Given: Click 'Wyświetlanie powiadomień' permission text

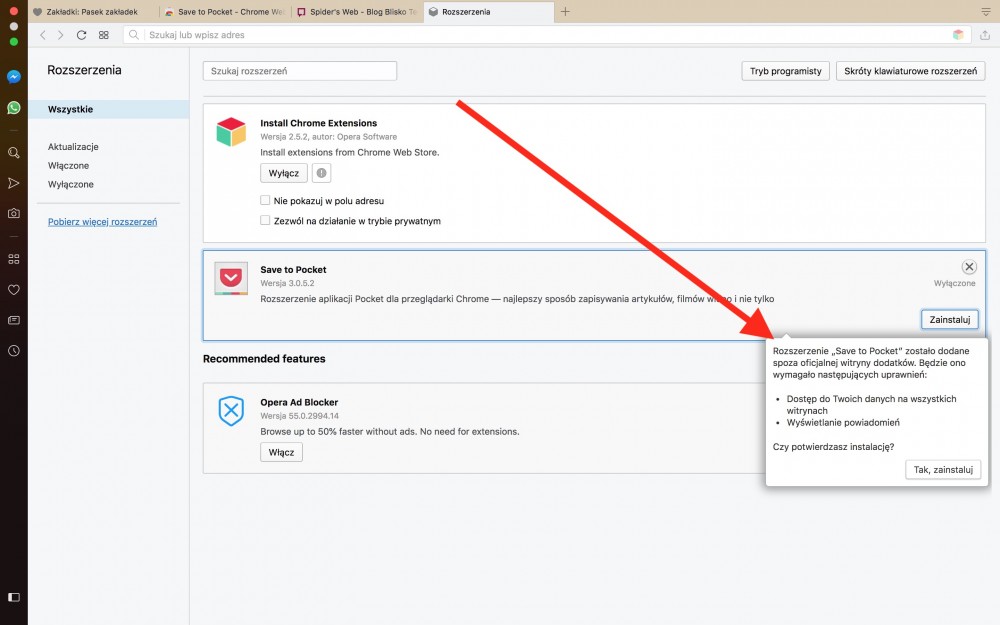Looking at the screenshot, I should click(842, 423).
